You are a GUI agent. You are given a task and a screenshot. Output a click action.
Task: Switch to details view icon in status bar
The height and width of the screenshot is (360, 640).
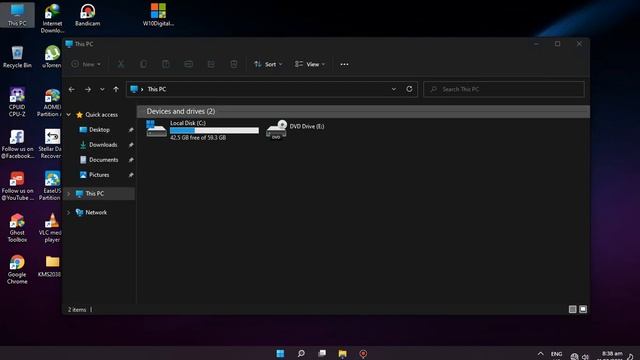pos(572,309)
